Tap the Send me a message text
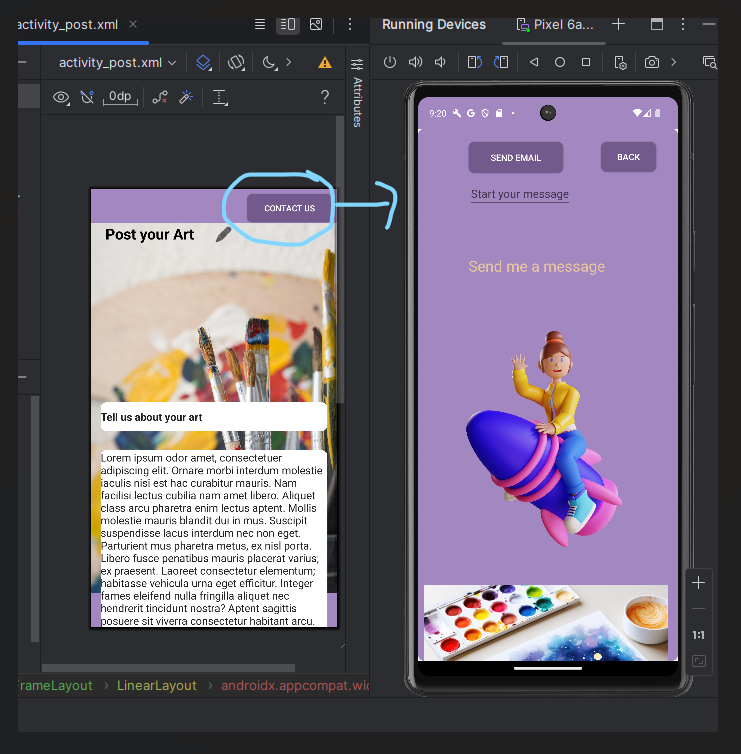 [537, 266]
